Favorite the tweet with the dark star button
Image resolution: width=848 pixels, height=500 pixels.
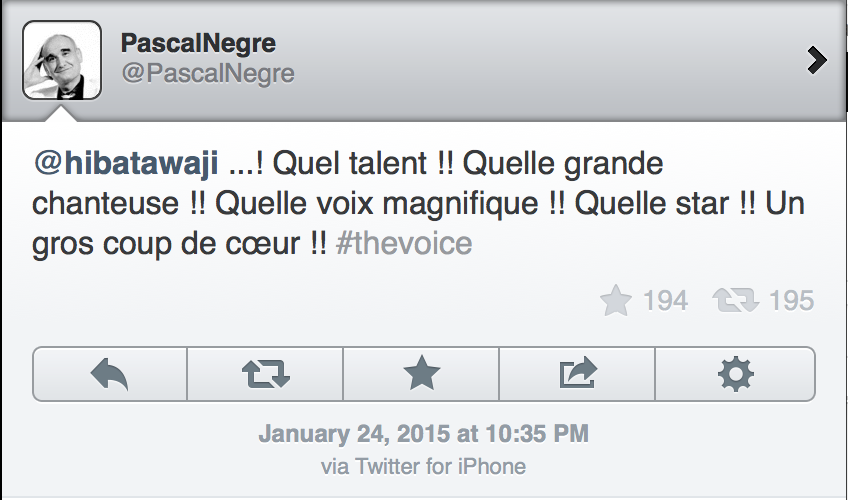421,374
